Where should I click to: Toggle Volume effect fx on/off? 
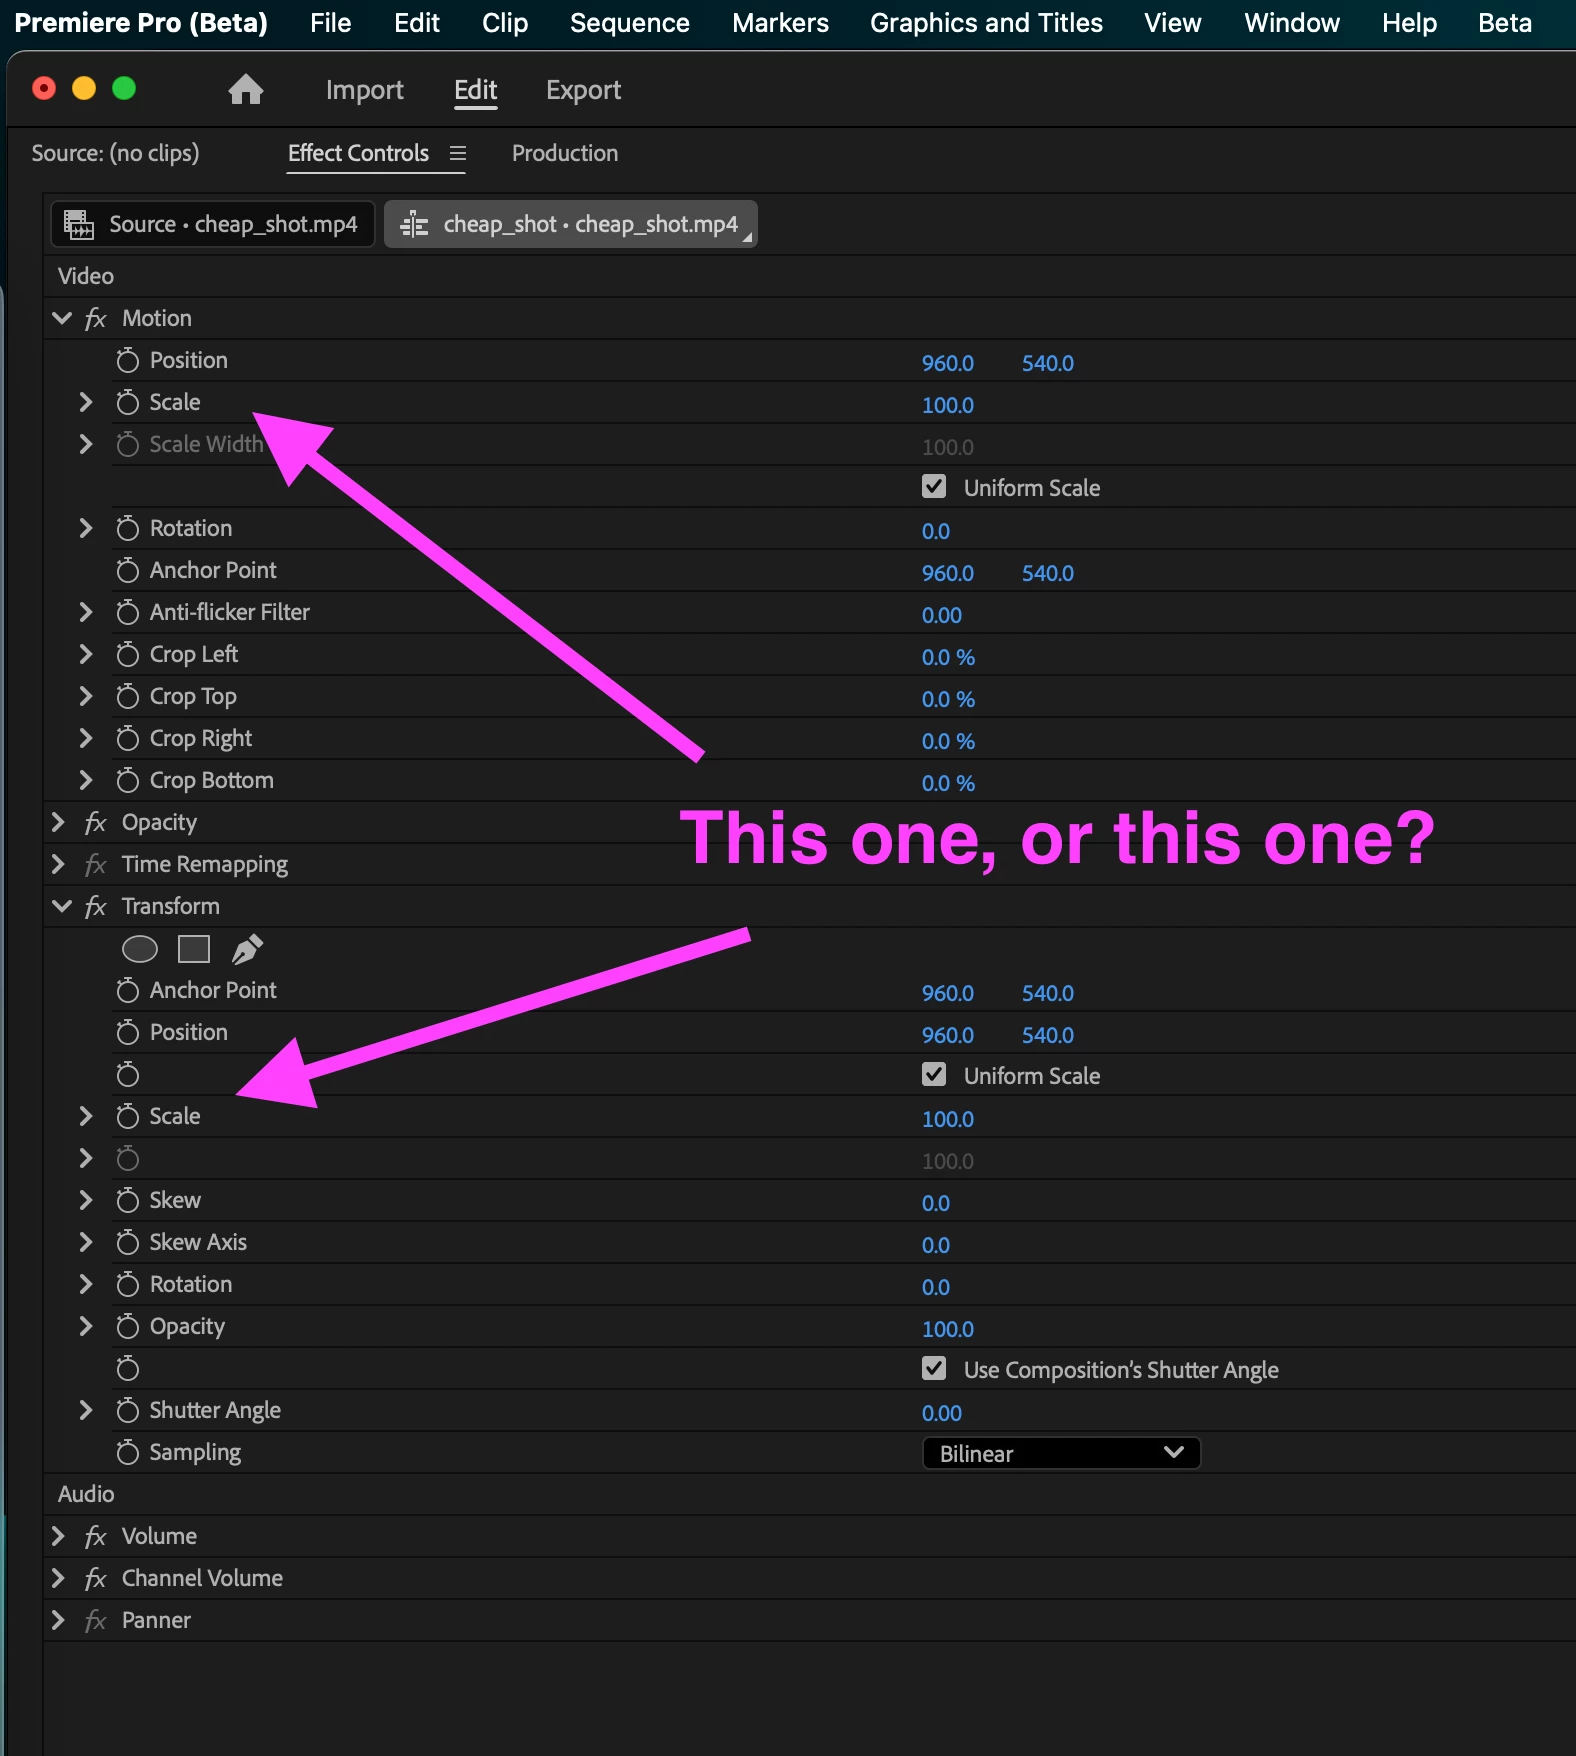[x=95, y=1536]
